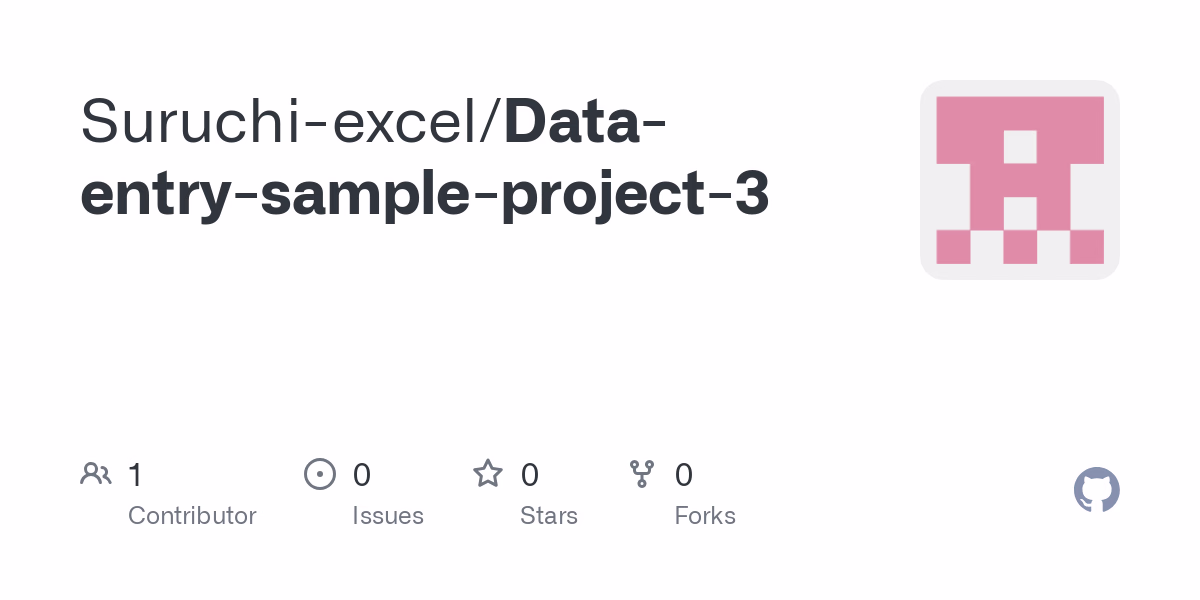Click the bottom-center pink square of the identicon
The height and width of the screenshot is (600, 1200).
click(x=1020, y=247)
